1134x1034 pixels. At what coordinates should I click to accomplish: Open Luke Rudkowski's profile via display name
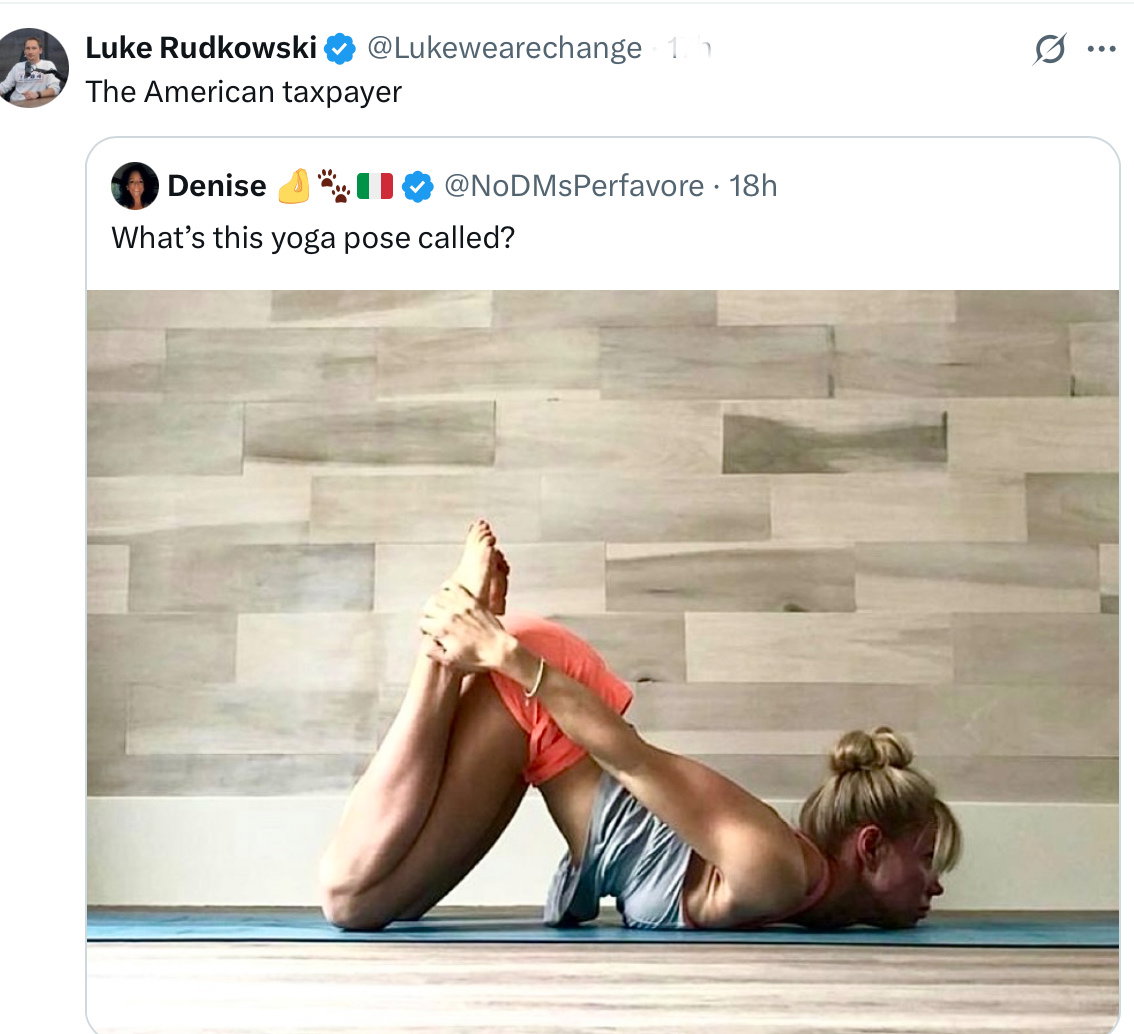pyautogui.click(x=201, y=48)
